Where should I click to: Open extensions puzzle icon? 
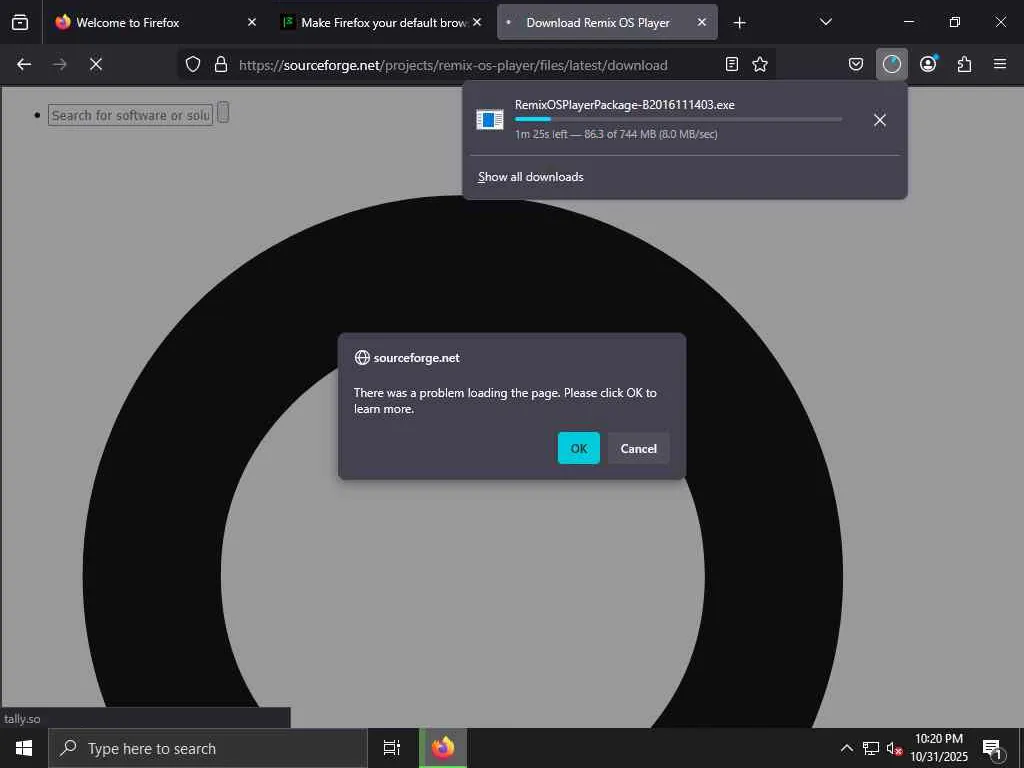tap(964, 64)
